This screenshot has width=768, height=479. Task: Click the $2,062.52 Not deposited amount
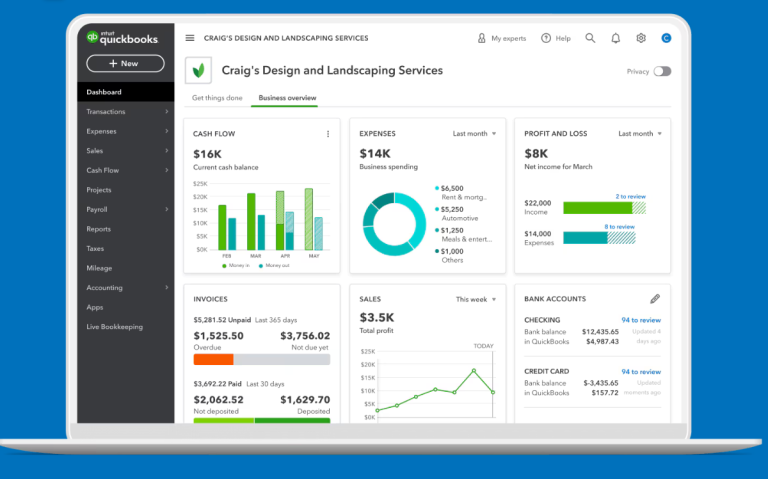[x=218, y=400]
